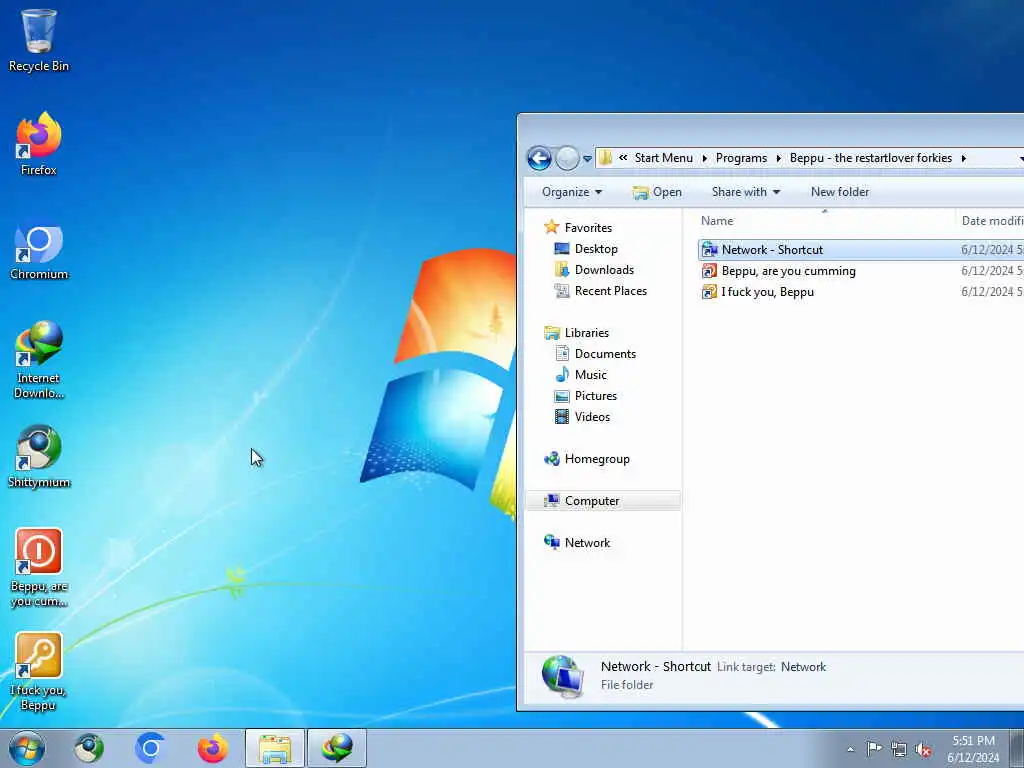Launch Firefox from the taskbar

pos(212,748)
